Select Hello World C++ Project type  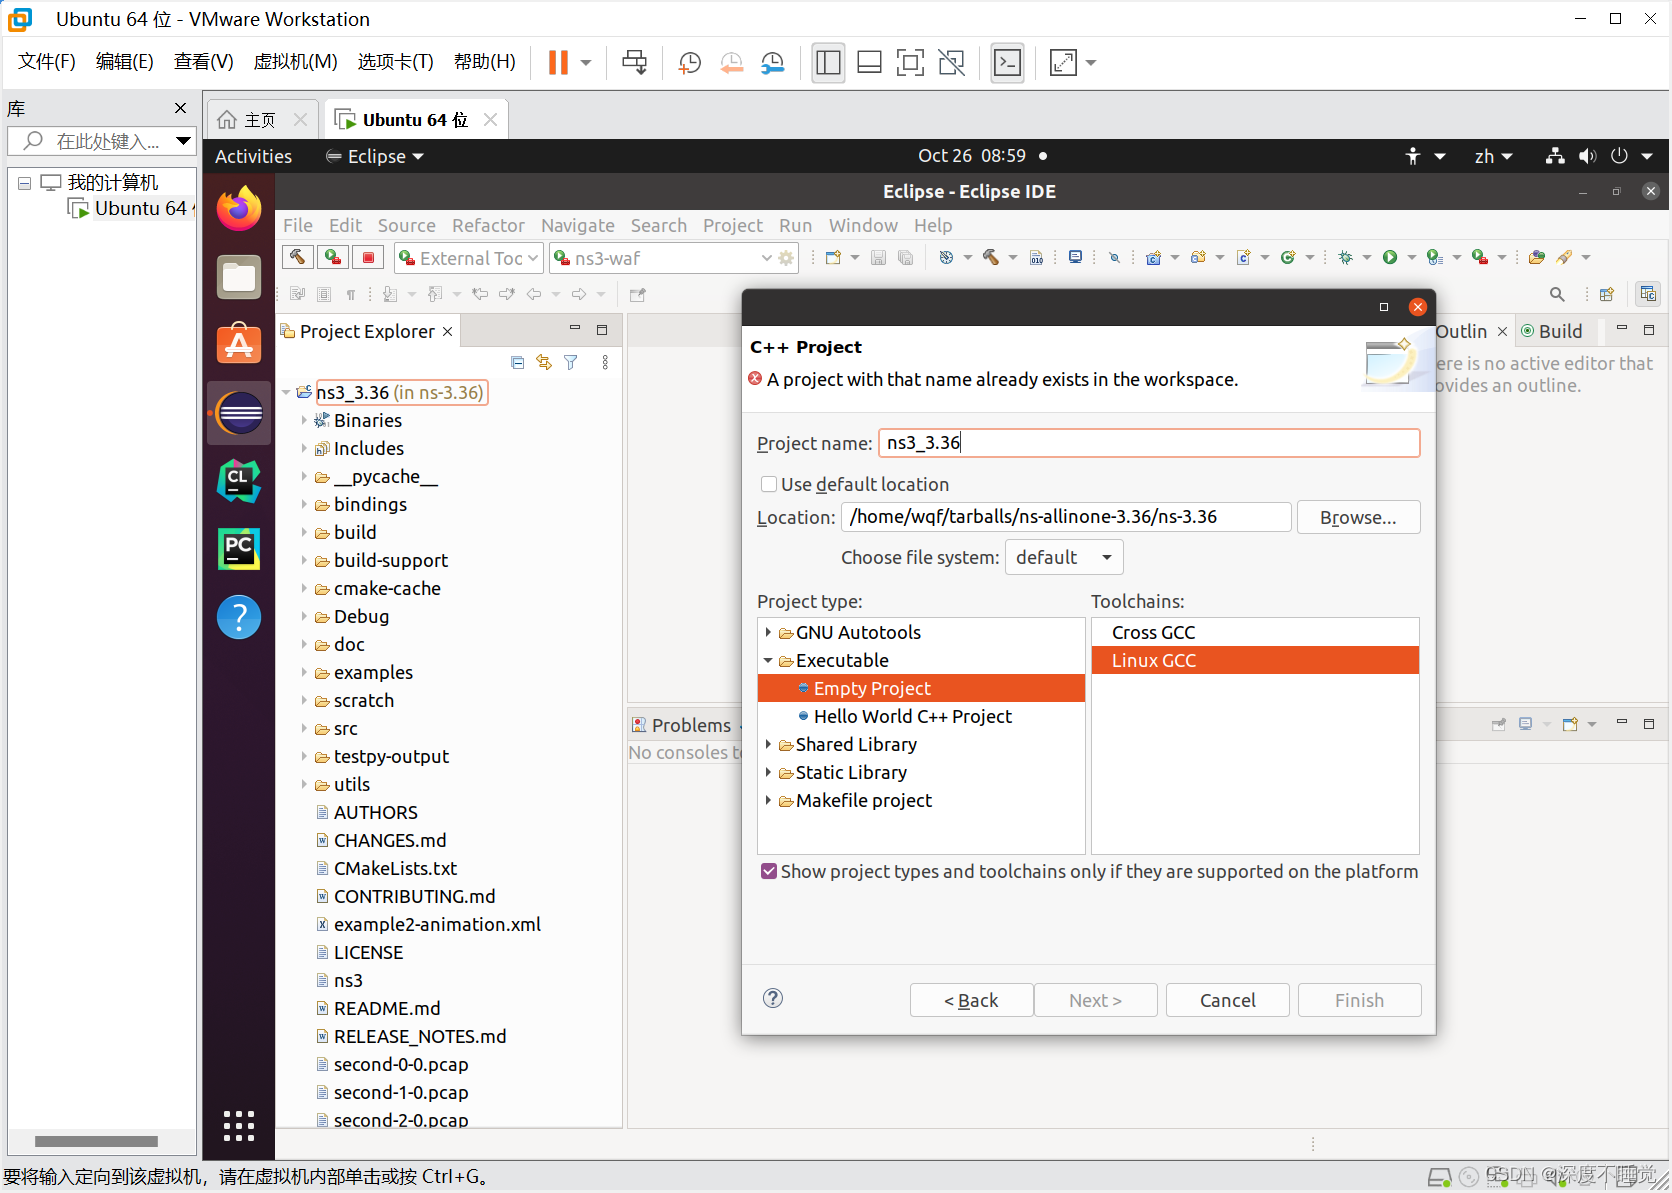click(912, 716)
